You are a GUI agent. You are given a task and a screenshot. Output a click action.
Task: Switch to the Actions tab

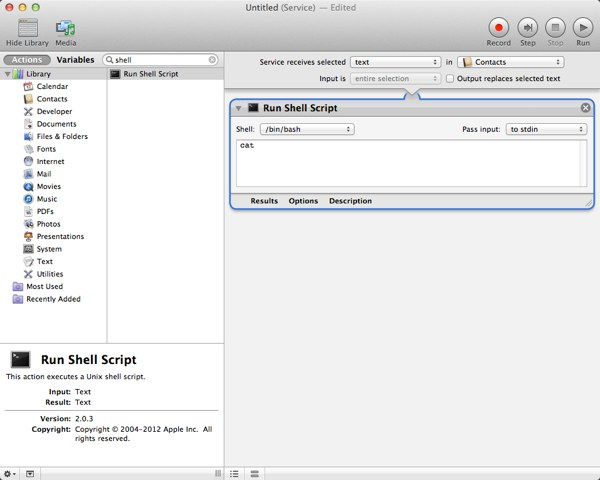[27, 60]
